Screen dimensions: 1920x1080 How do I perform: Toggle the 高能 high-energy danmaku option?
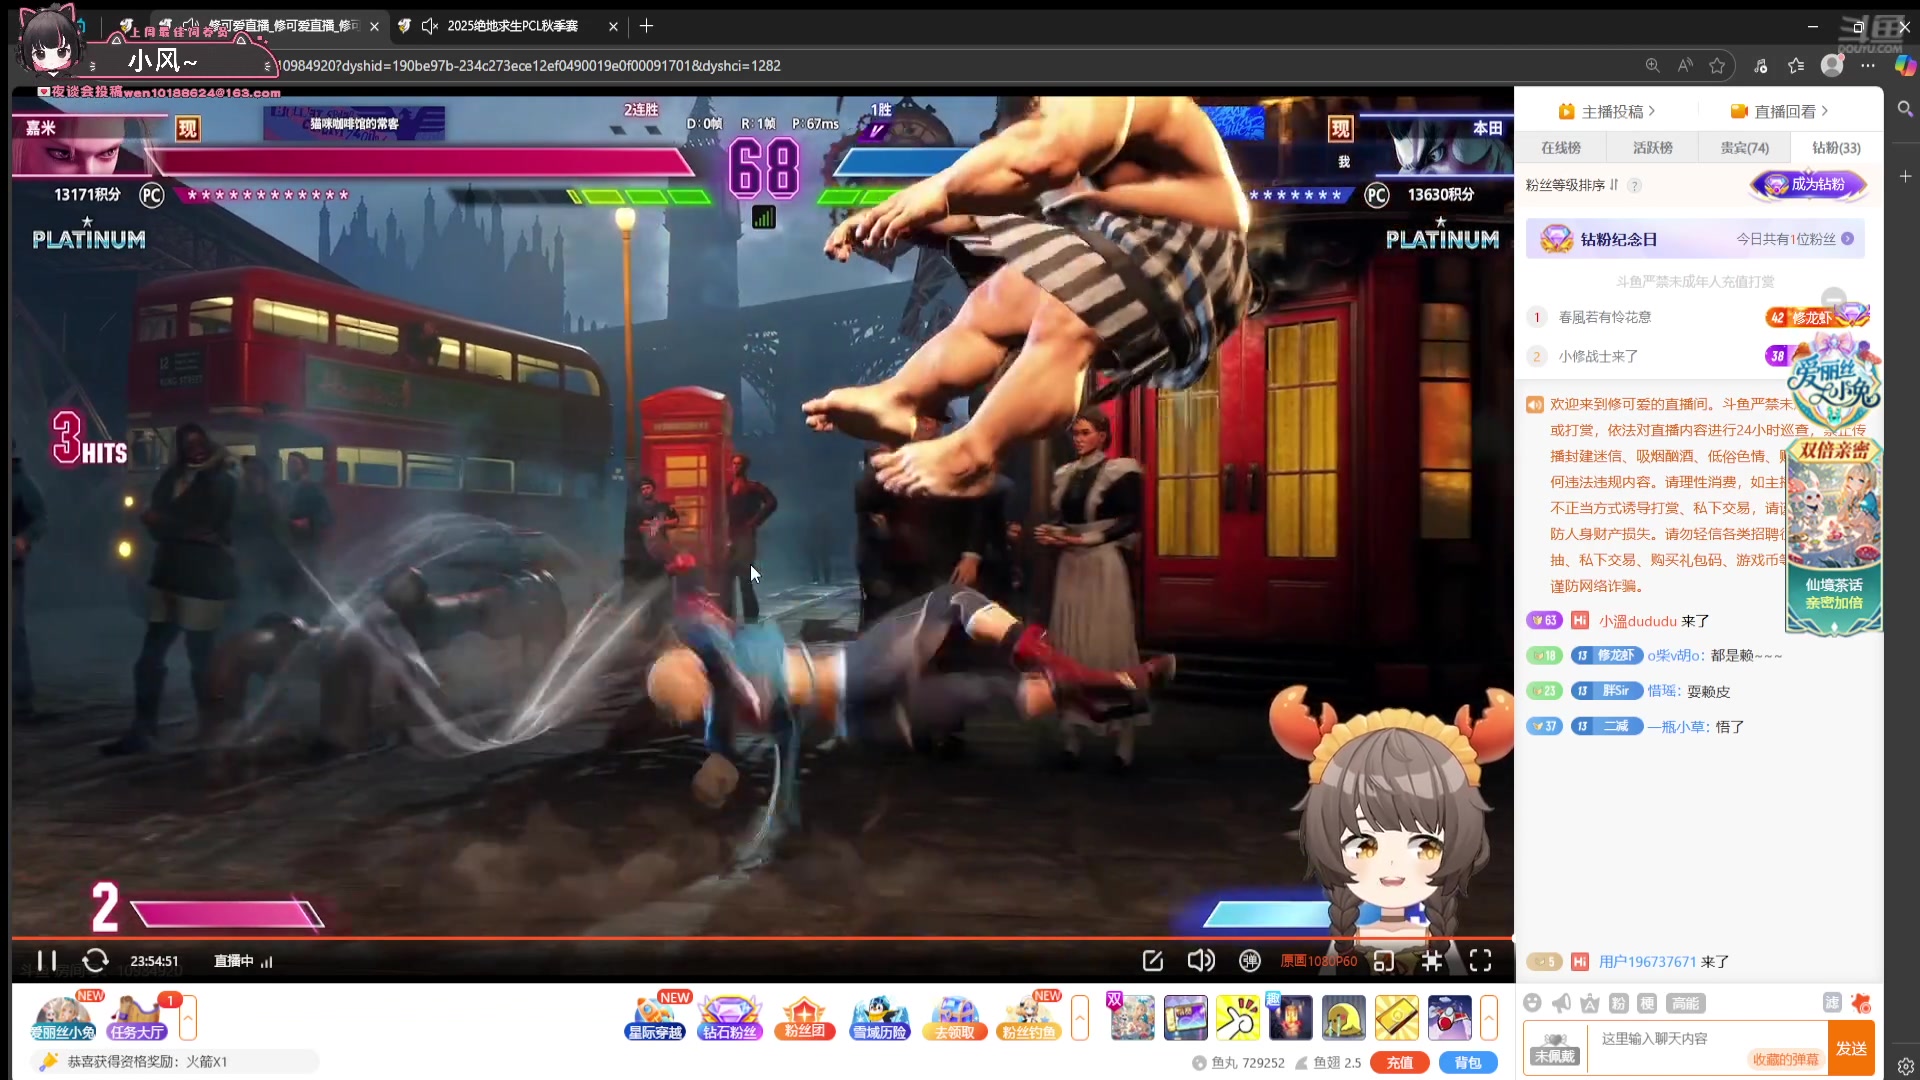[x=1685, y=1003]
